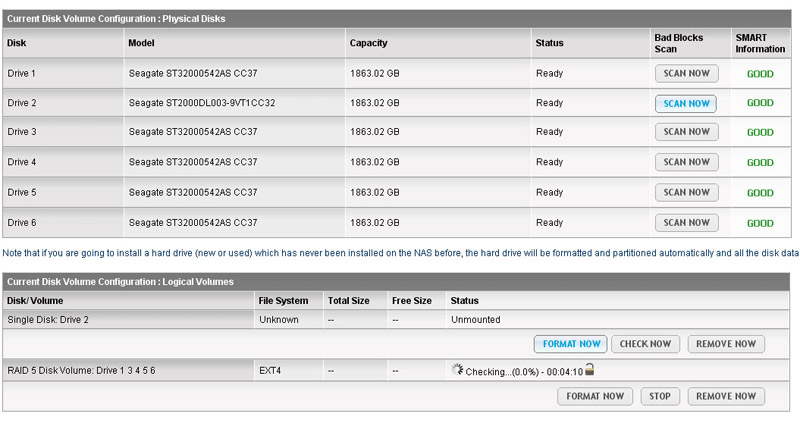Start bad blocks scan for Drive 1

click(x=686, y=73)
